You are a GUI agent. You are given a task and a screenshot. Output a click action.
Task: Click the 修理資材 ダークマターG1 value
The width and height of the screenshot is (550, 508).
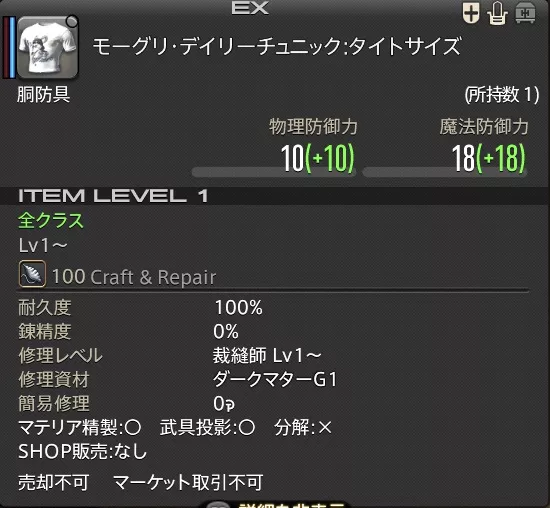click(x=275, y=379)
